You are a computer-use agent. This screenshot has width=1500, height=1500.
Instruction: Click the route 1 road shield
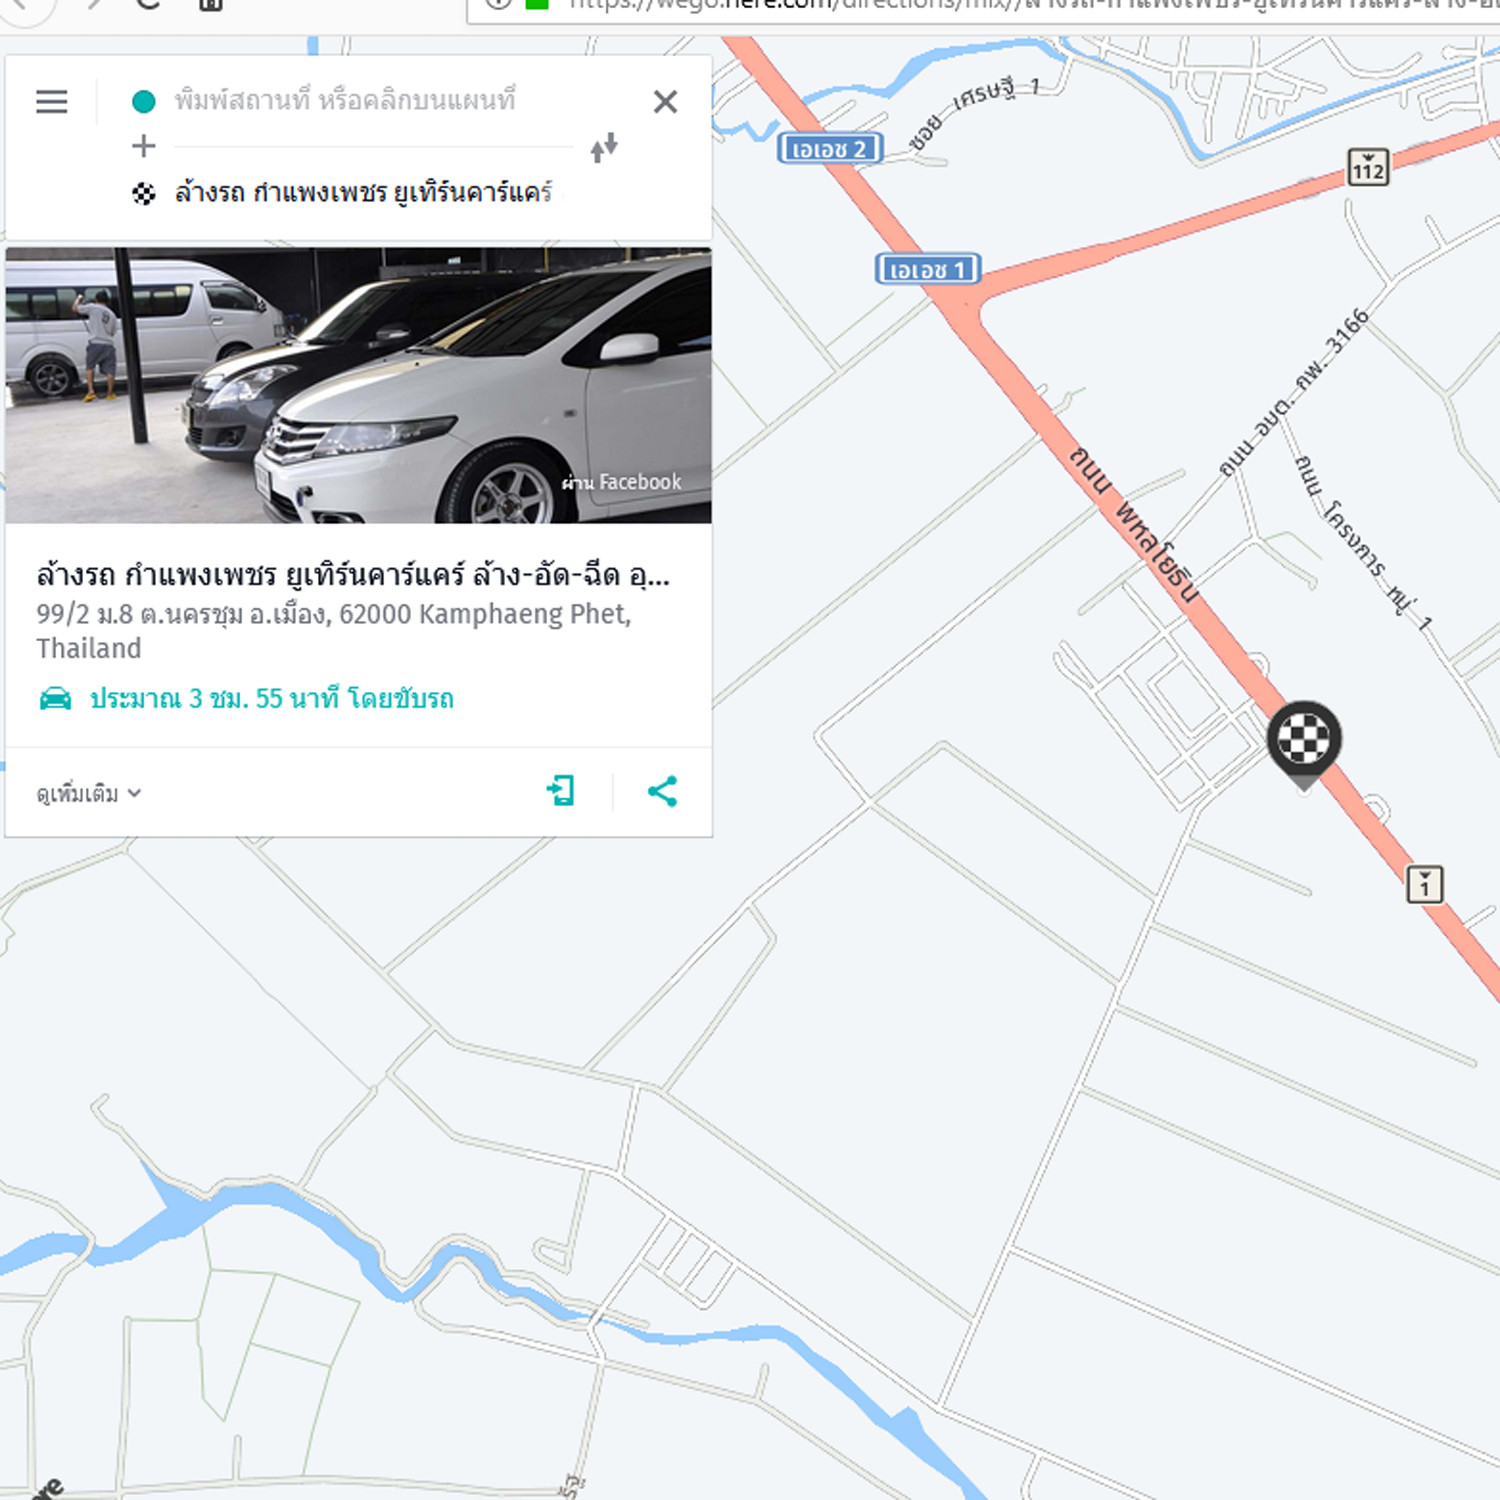1425,885
